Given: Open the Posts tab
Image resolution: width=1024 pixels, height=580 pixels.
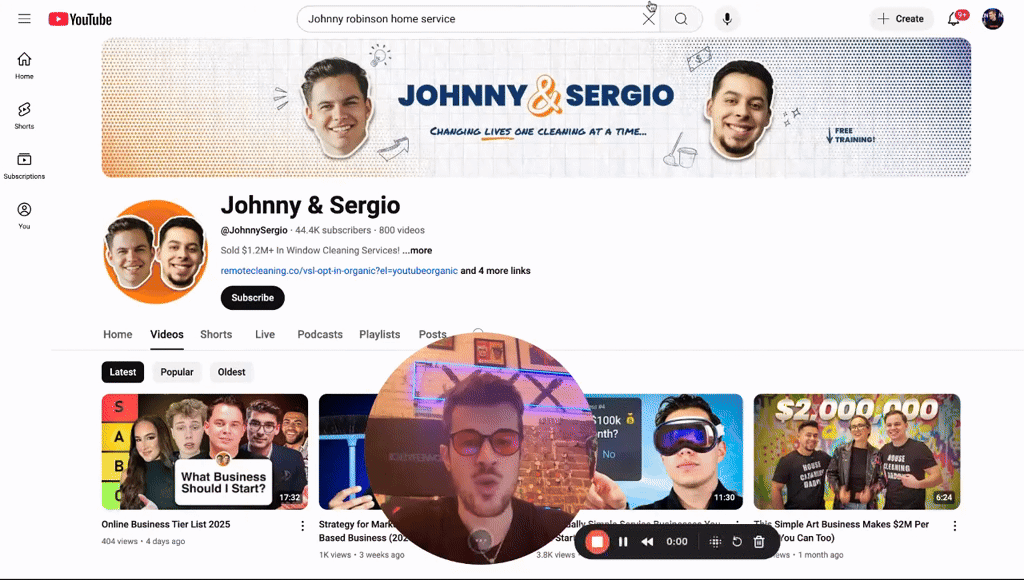Looking at the screenshot, I should coord(432,334).
